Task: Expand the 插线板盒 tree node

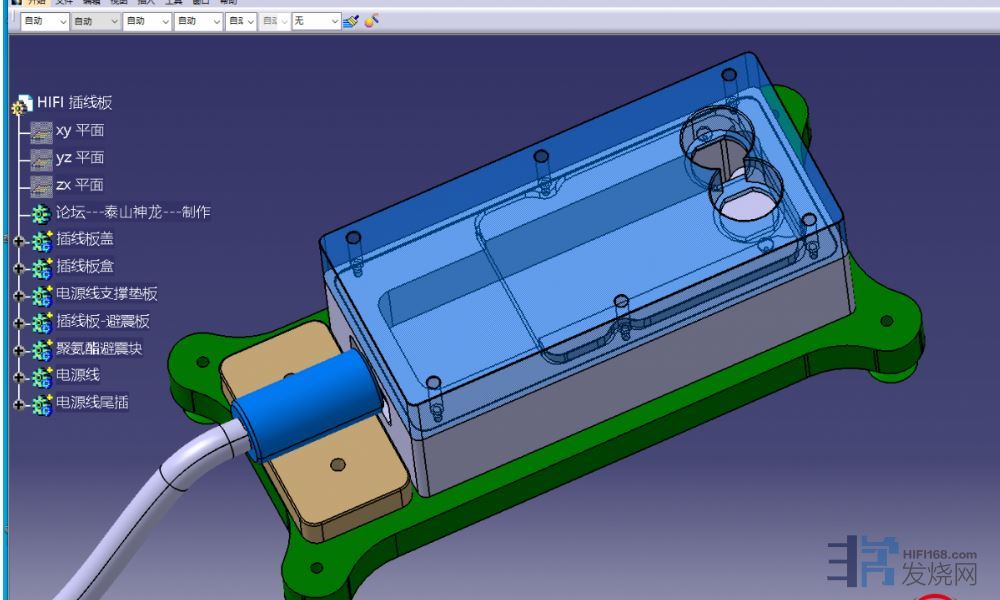Action: tap(18, 268)
